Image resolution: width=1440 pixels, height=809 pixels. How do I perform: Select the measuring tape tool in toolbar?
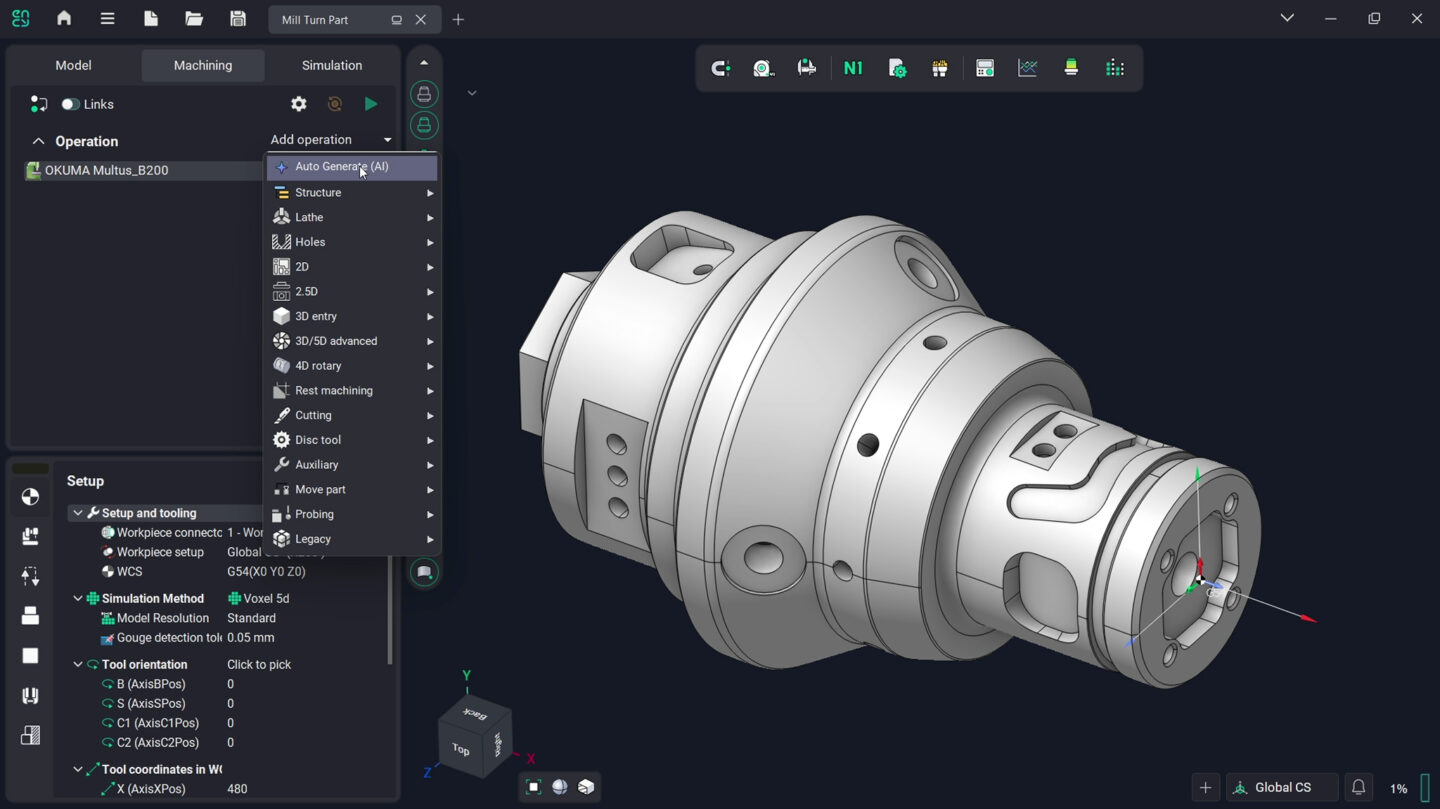pos(763,68)
